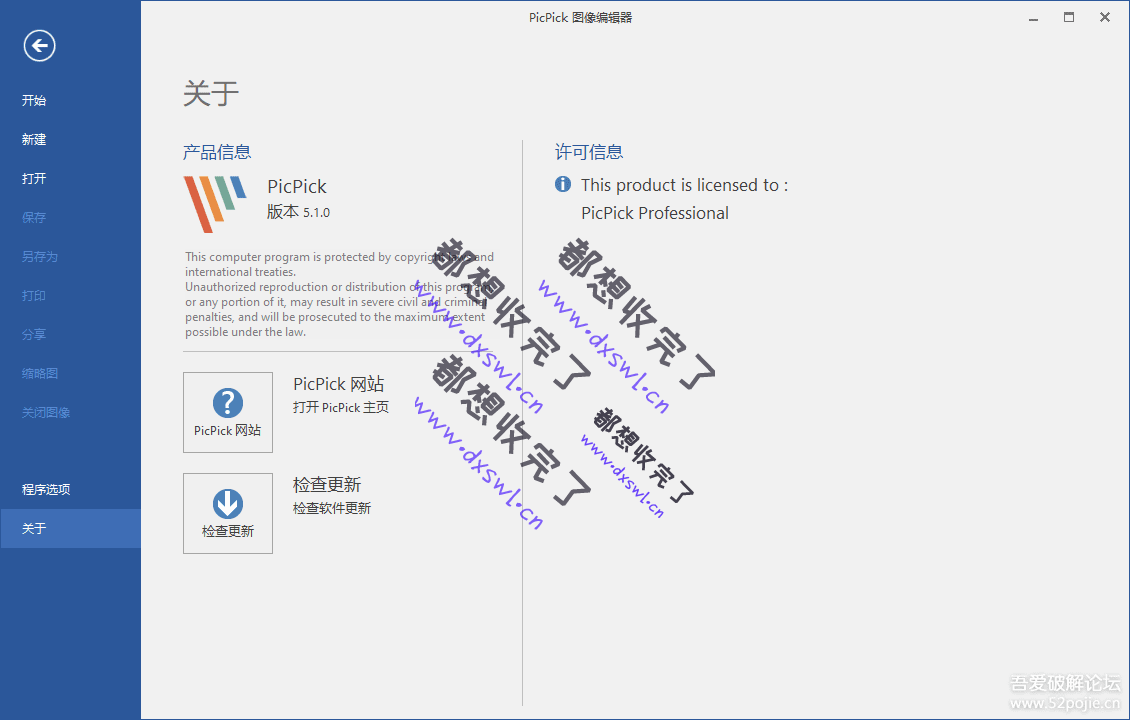
Task: Click the PicPick 网站 button
Action: click(x=228, y=412)
